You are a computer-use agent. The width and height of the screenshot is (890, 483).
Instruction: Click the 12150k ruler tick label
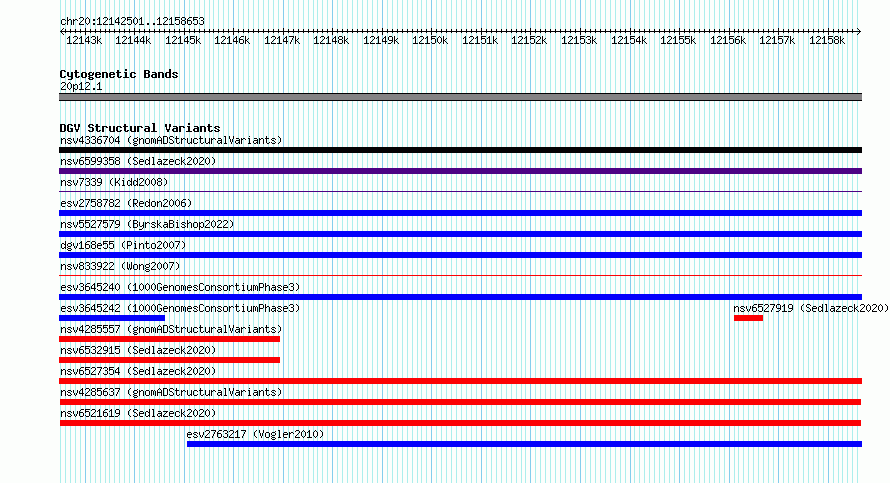pyautogui.click(x=430, y=40)
